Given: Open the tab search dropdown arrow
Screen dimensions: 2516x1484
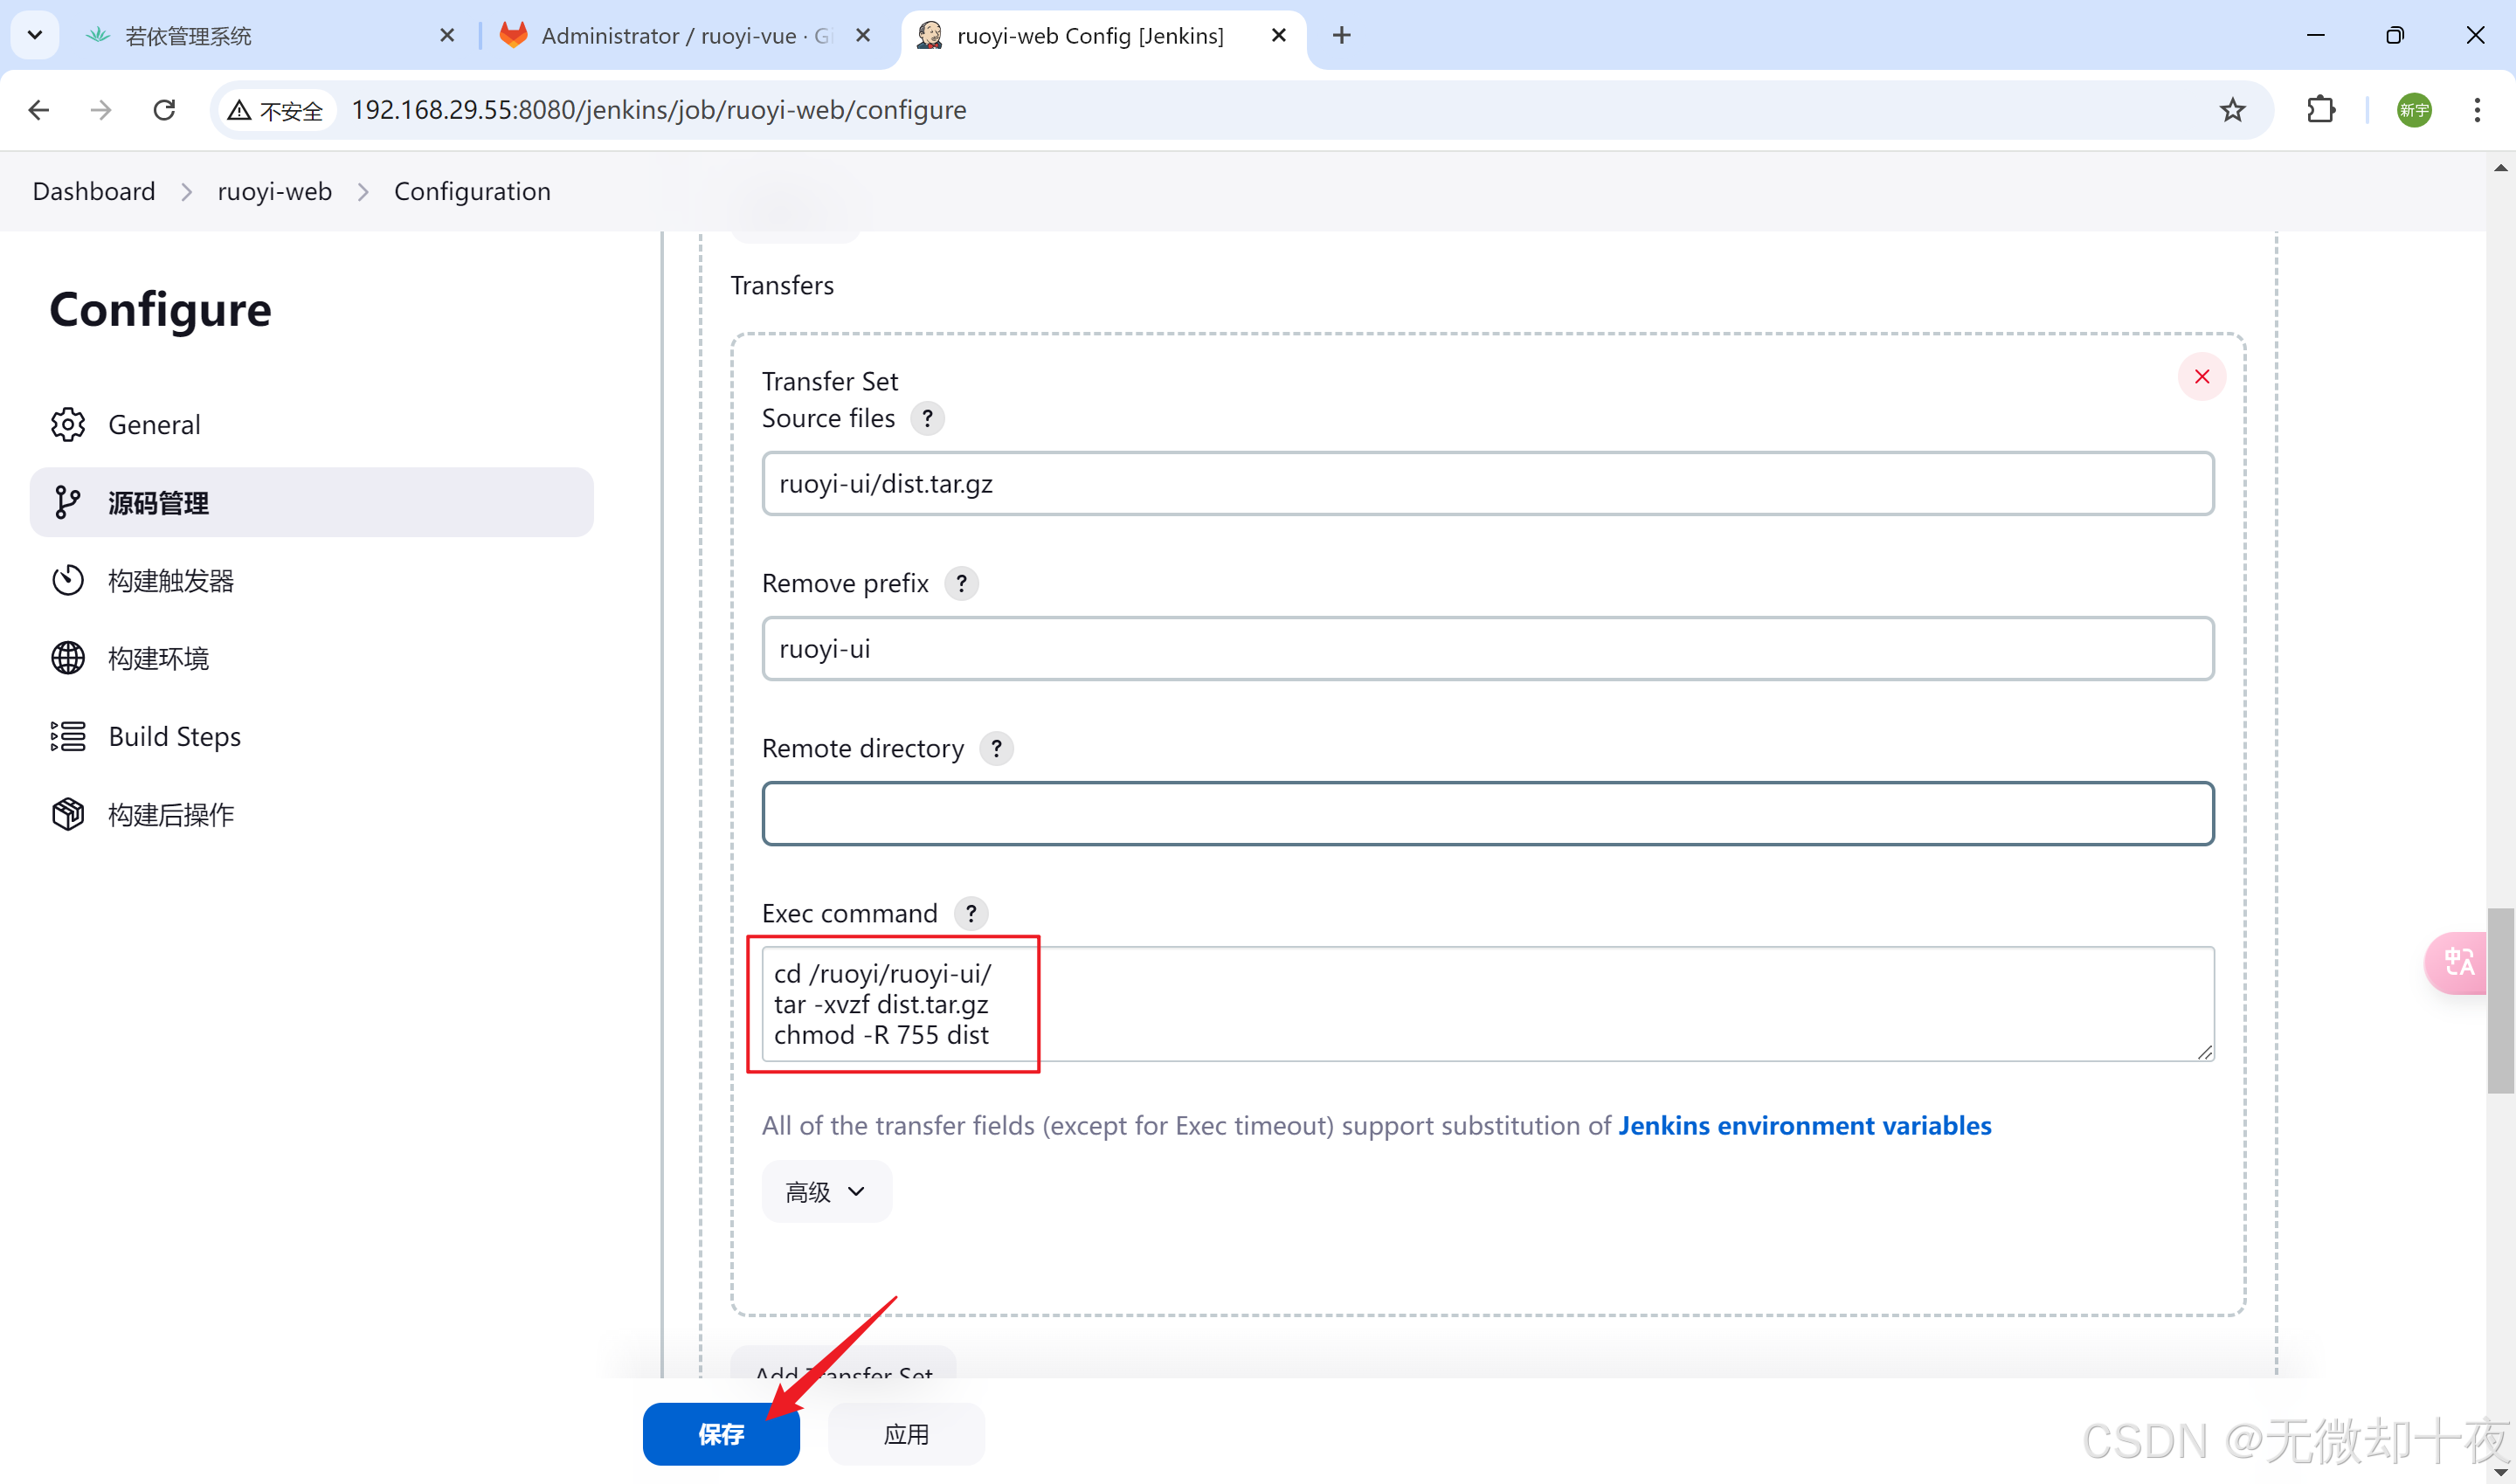Looking at the screenshot, I should [34, 36].
